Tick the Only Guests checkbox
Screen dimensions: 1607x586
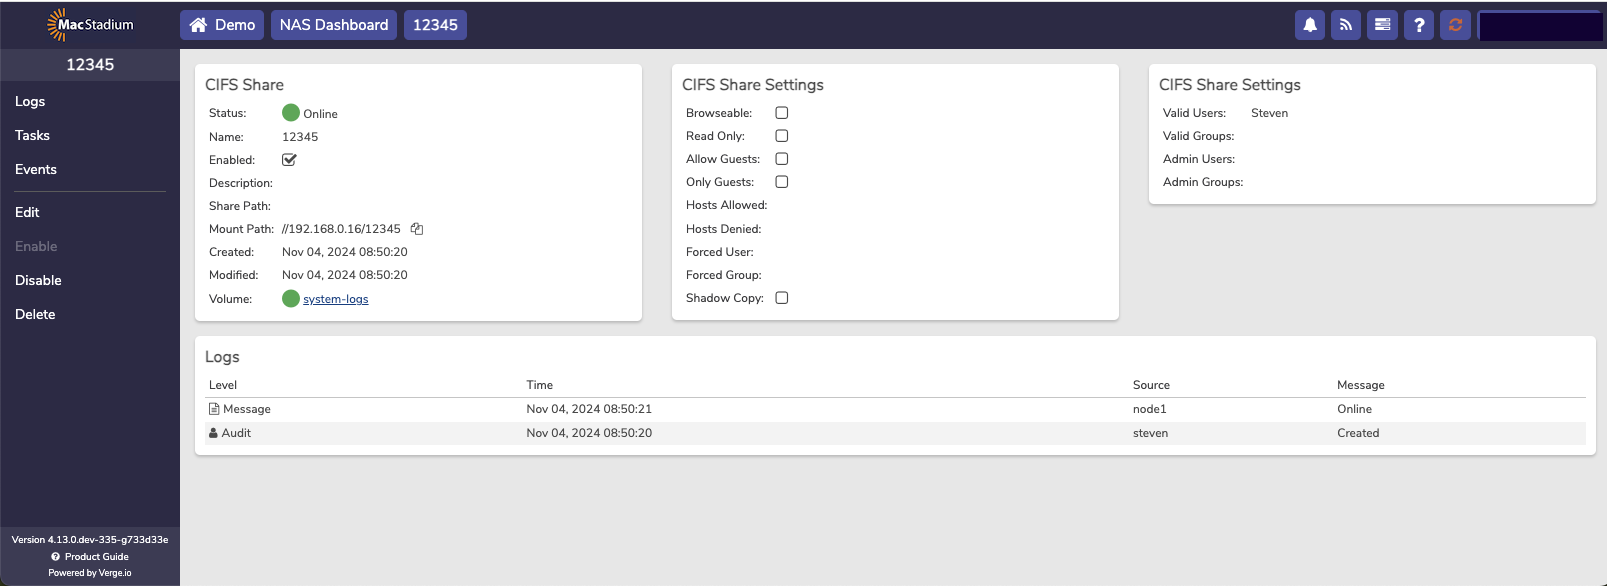[782, 182]
